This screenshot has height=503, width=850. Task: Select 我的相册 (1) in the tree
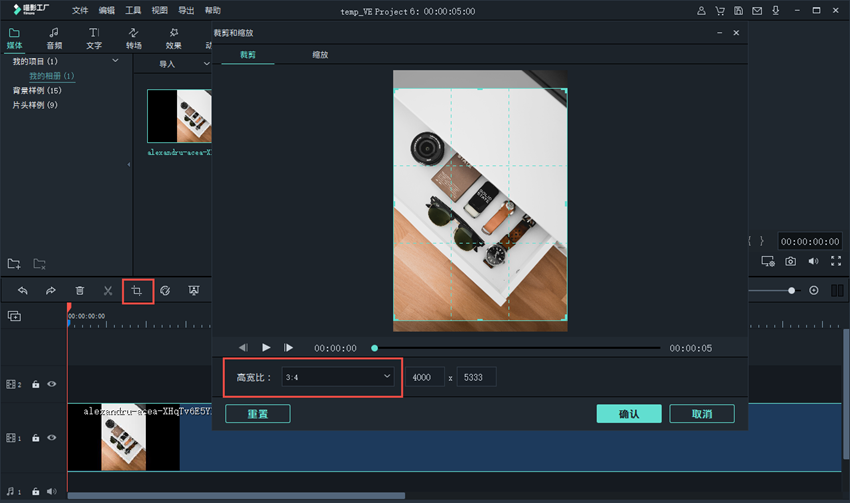(51, 76)
